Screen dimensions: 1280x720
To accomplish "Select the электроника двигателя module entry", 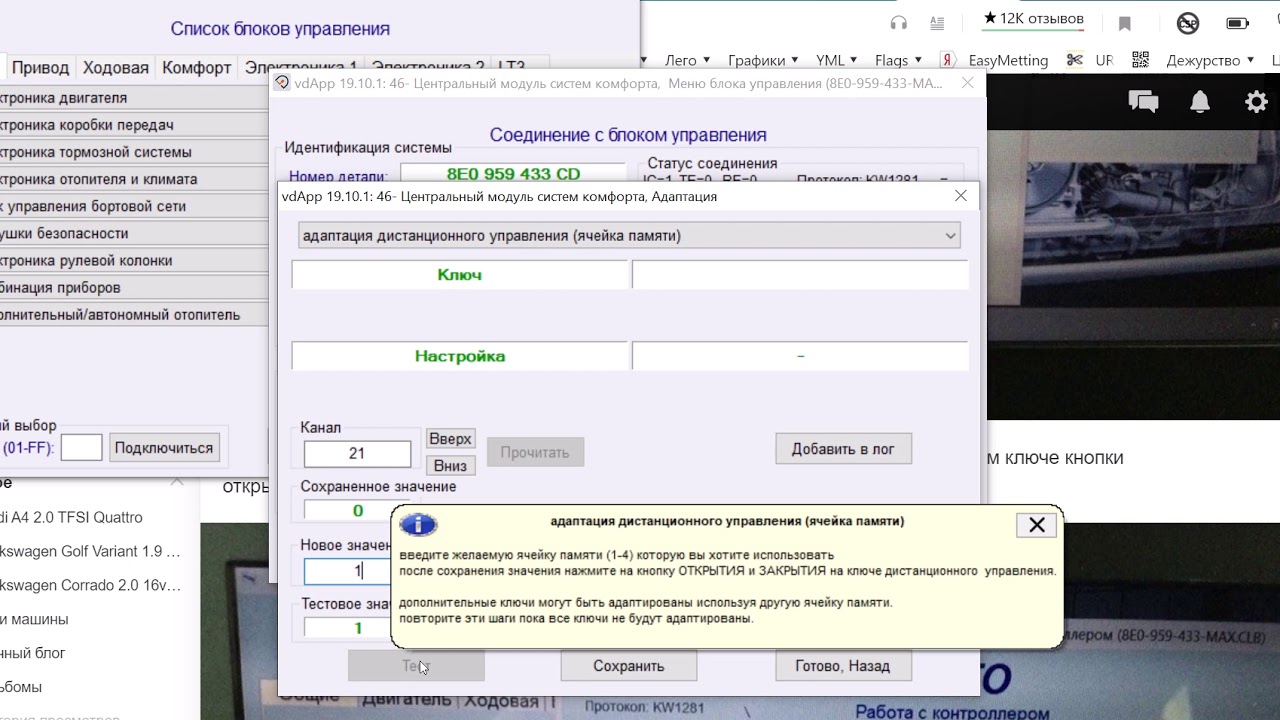I will click(x=134, y=98).
